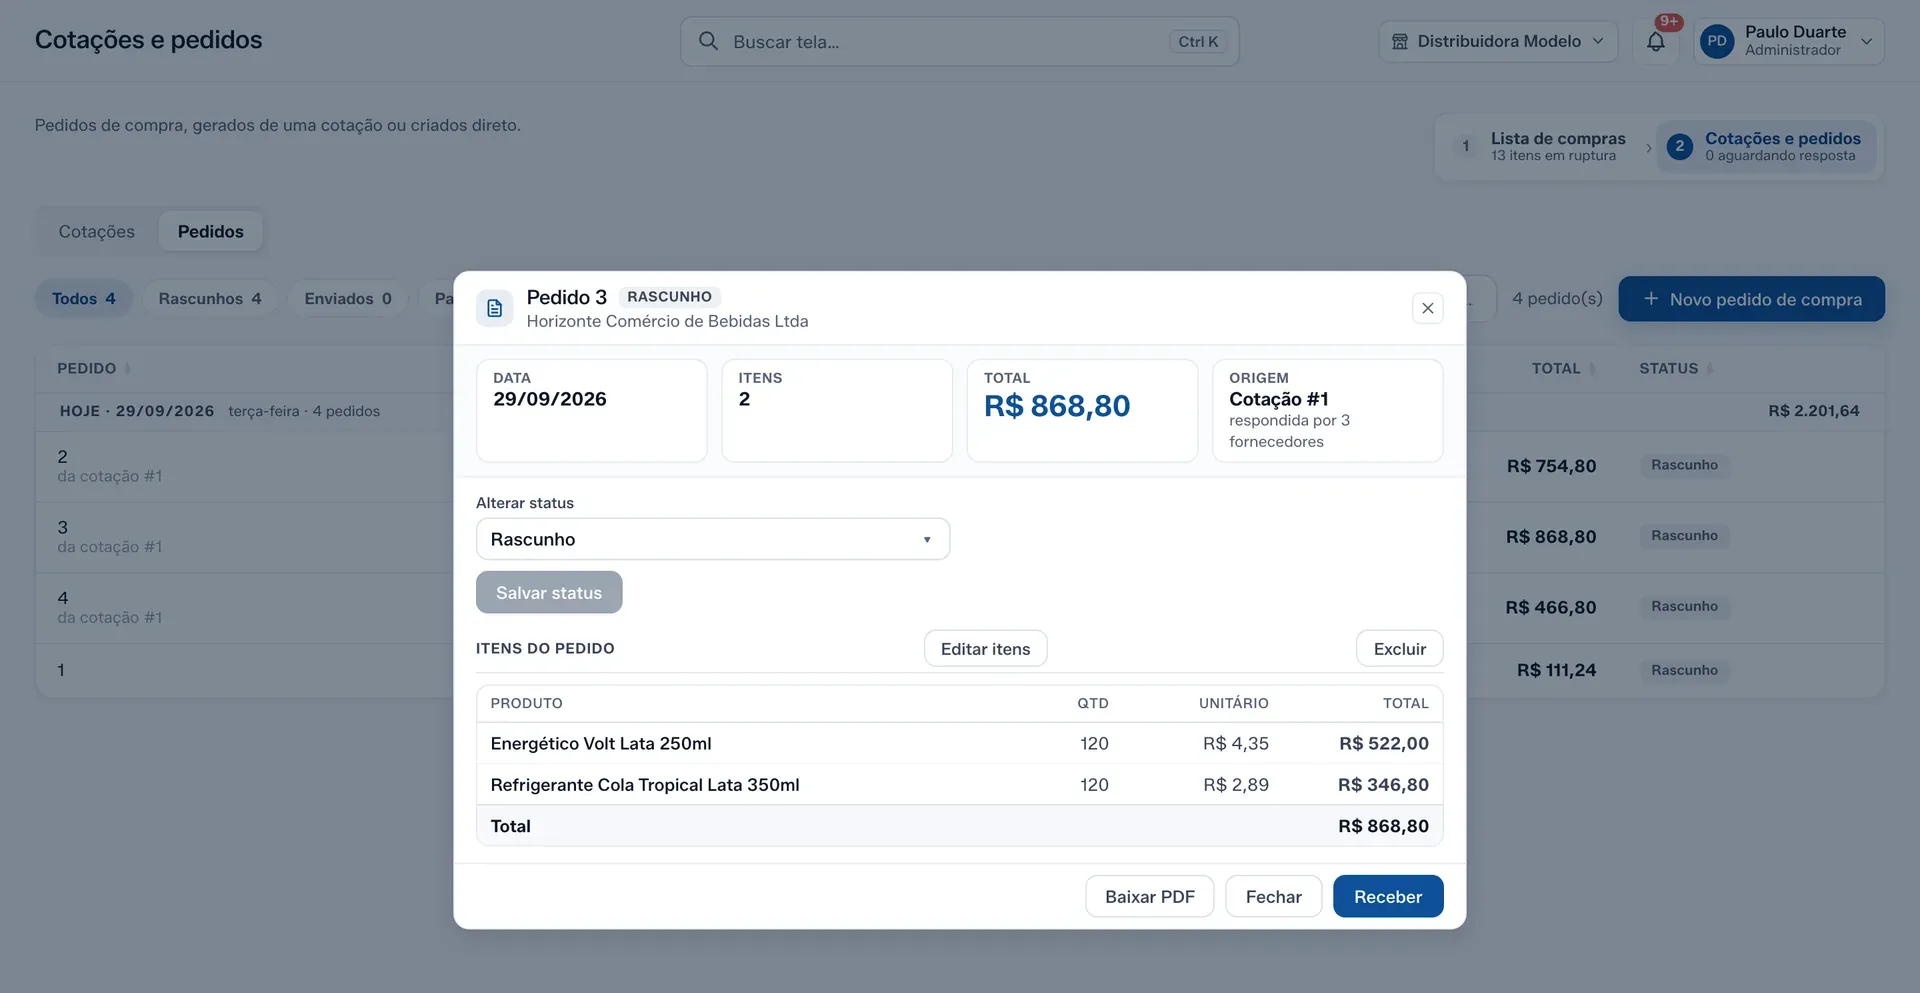Click the R$ 2.201,64 day total
Image resolution: width=1920 pixels, height=993 pixels.
tap(1813, 411)
